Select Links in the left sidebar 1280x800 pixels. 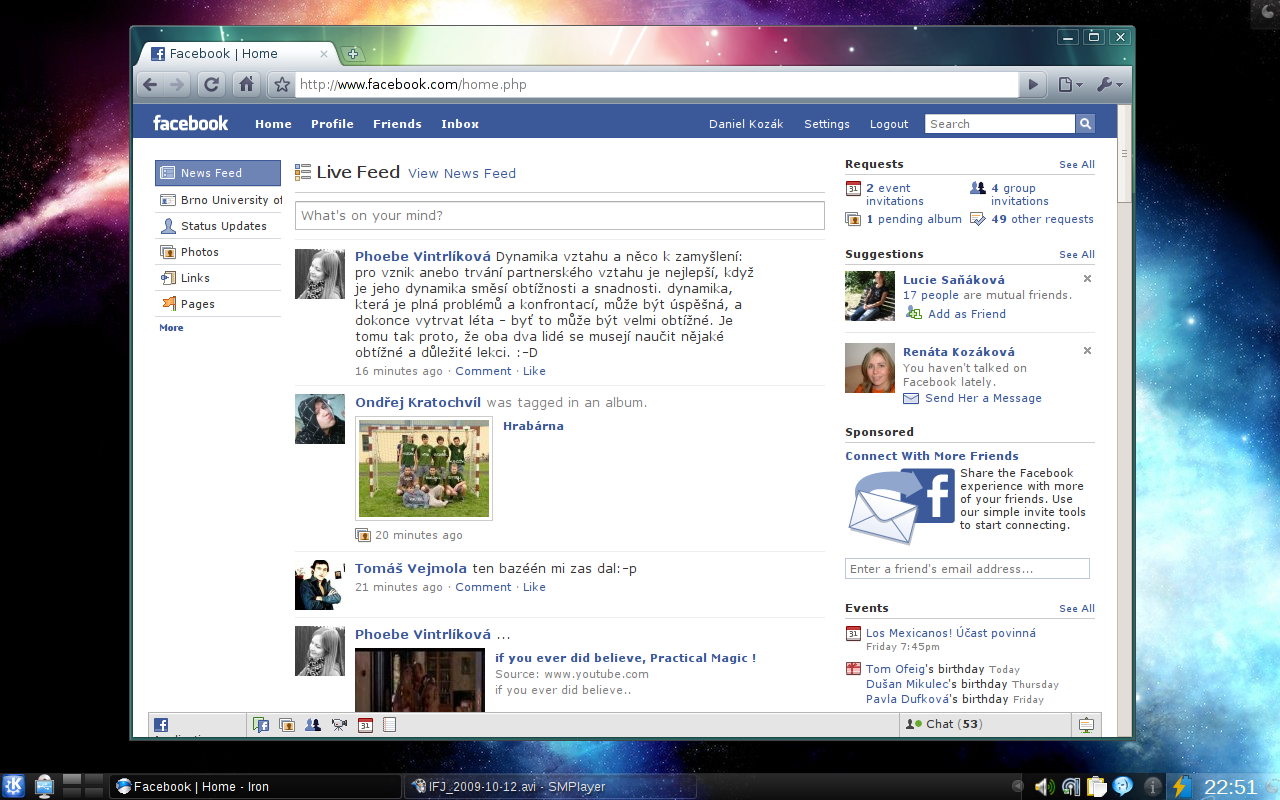pyautogui.click(x=218, y=278)
